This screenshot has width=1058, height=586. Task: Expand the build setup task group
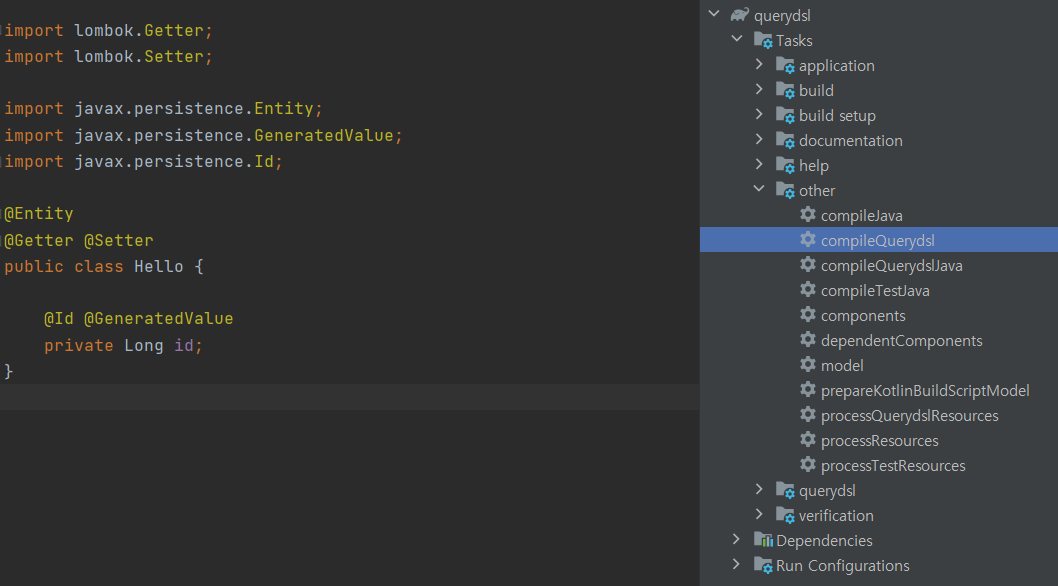pyautogui.click(x=759, y=113)
